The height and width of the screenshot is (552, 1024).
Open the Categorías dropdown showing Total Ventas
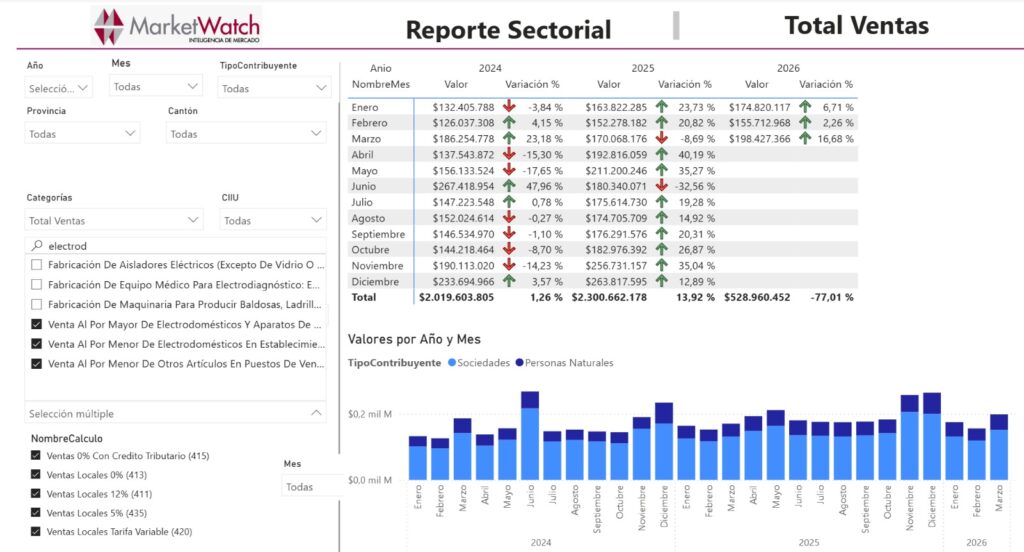pyautogui.click(x=114, y=221)
